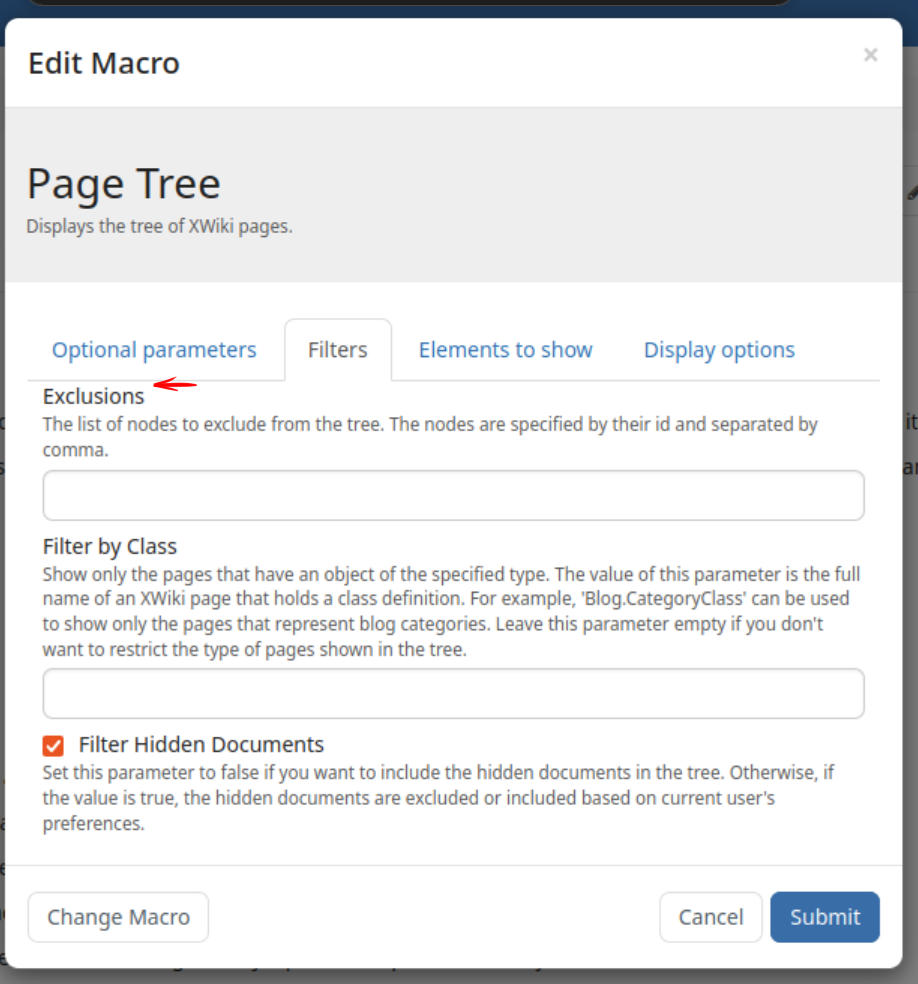This screenshot has width=918, height=984.
Task: Click the Edit Macro dialog title
Action: coord(104,63)
